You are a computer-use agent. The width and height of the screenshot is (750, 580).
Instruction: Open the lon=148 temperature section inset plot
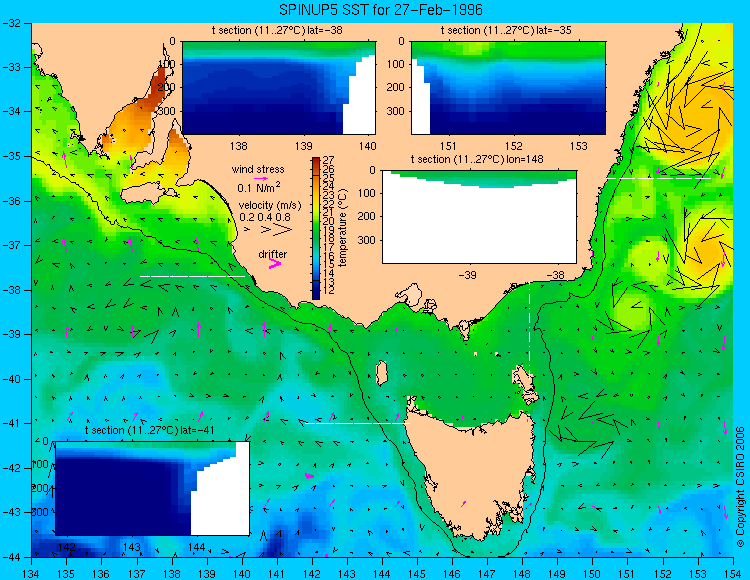coord(479,217)
